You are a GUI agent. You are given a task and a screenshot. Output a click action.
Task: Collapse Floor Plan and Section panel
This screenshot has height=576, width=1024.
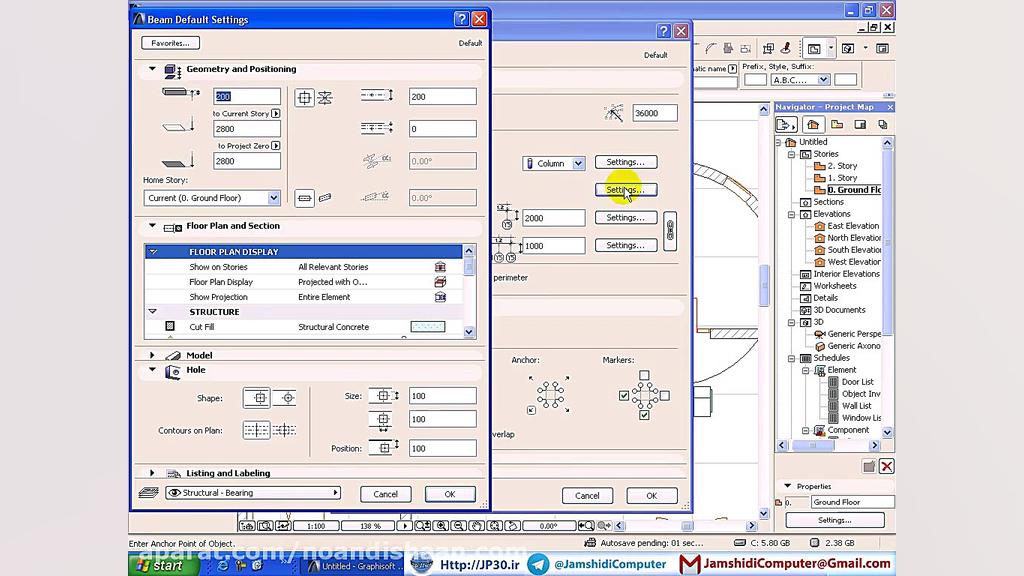[152, 226]
